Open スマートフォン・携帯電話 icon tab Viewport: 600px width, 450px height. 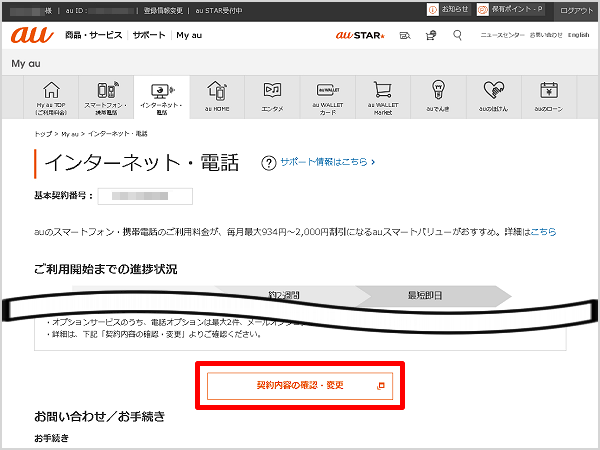106,98
